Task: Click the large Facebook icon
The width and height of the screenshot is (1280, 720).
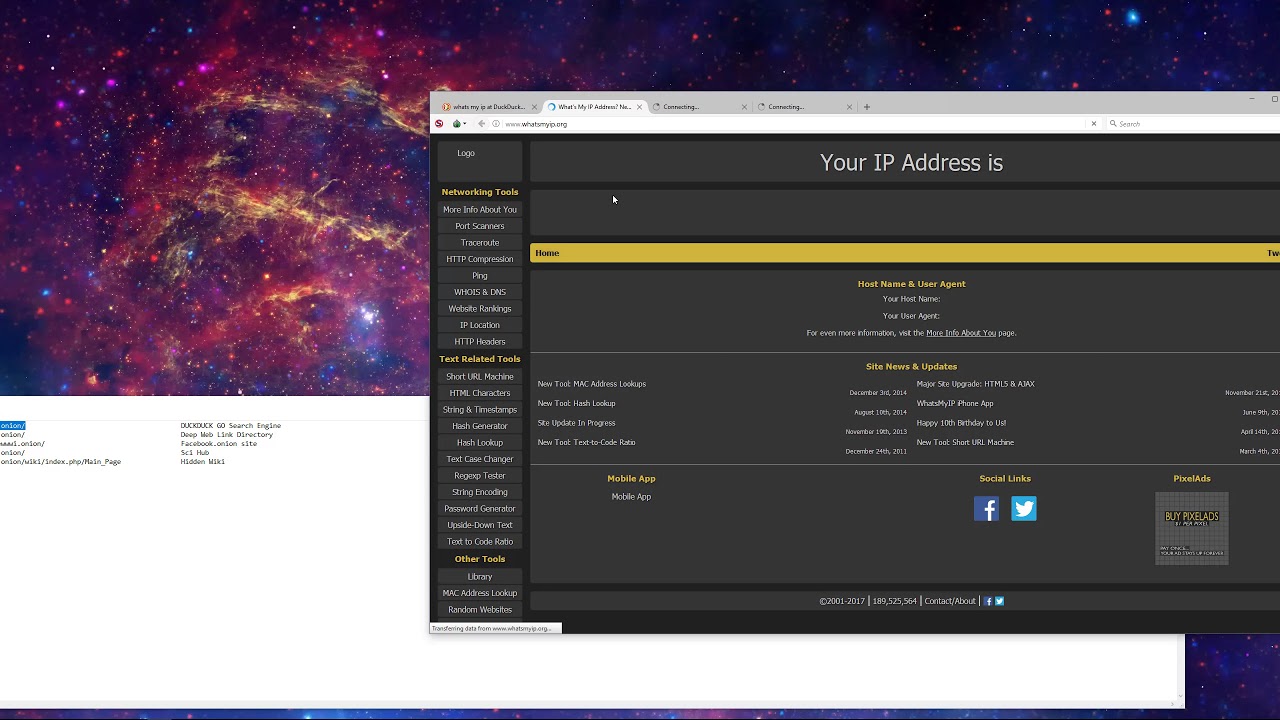Action: (x=987, y=509)
